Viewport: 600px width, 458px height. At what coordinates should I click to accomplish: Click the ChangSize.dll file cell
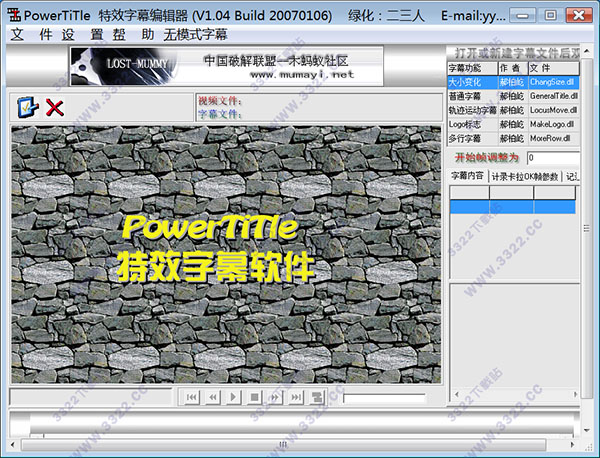(553, 82)
